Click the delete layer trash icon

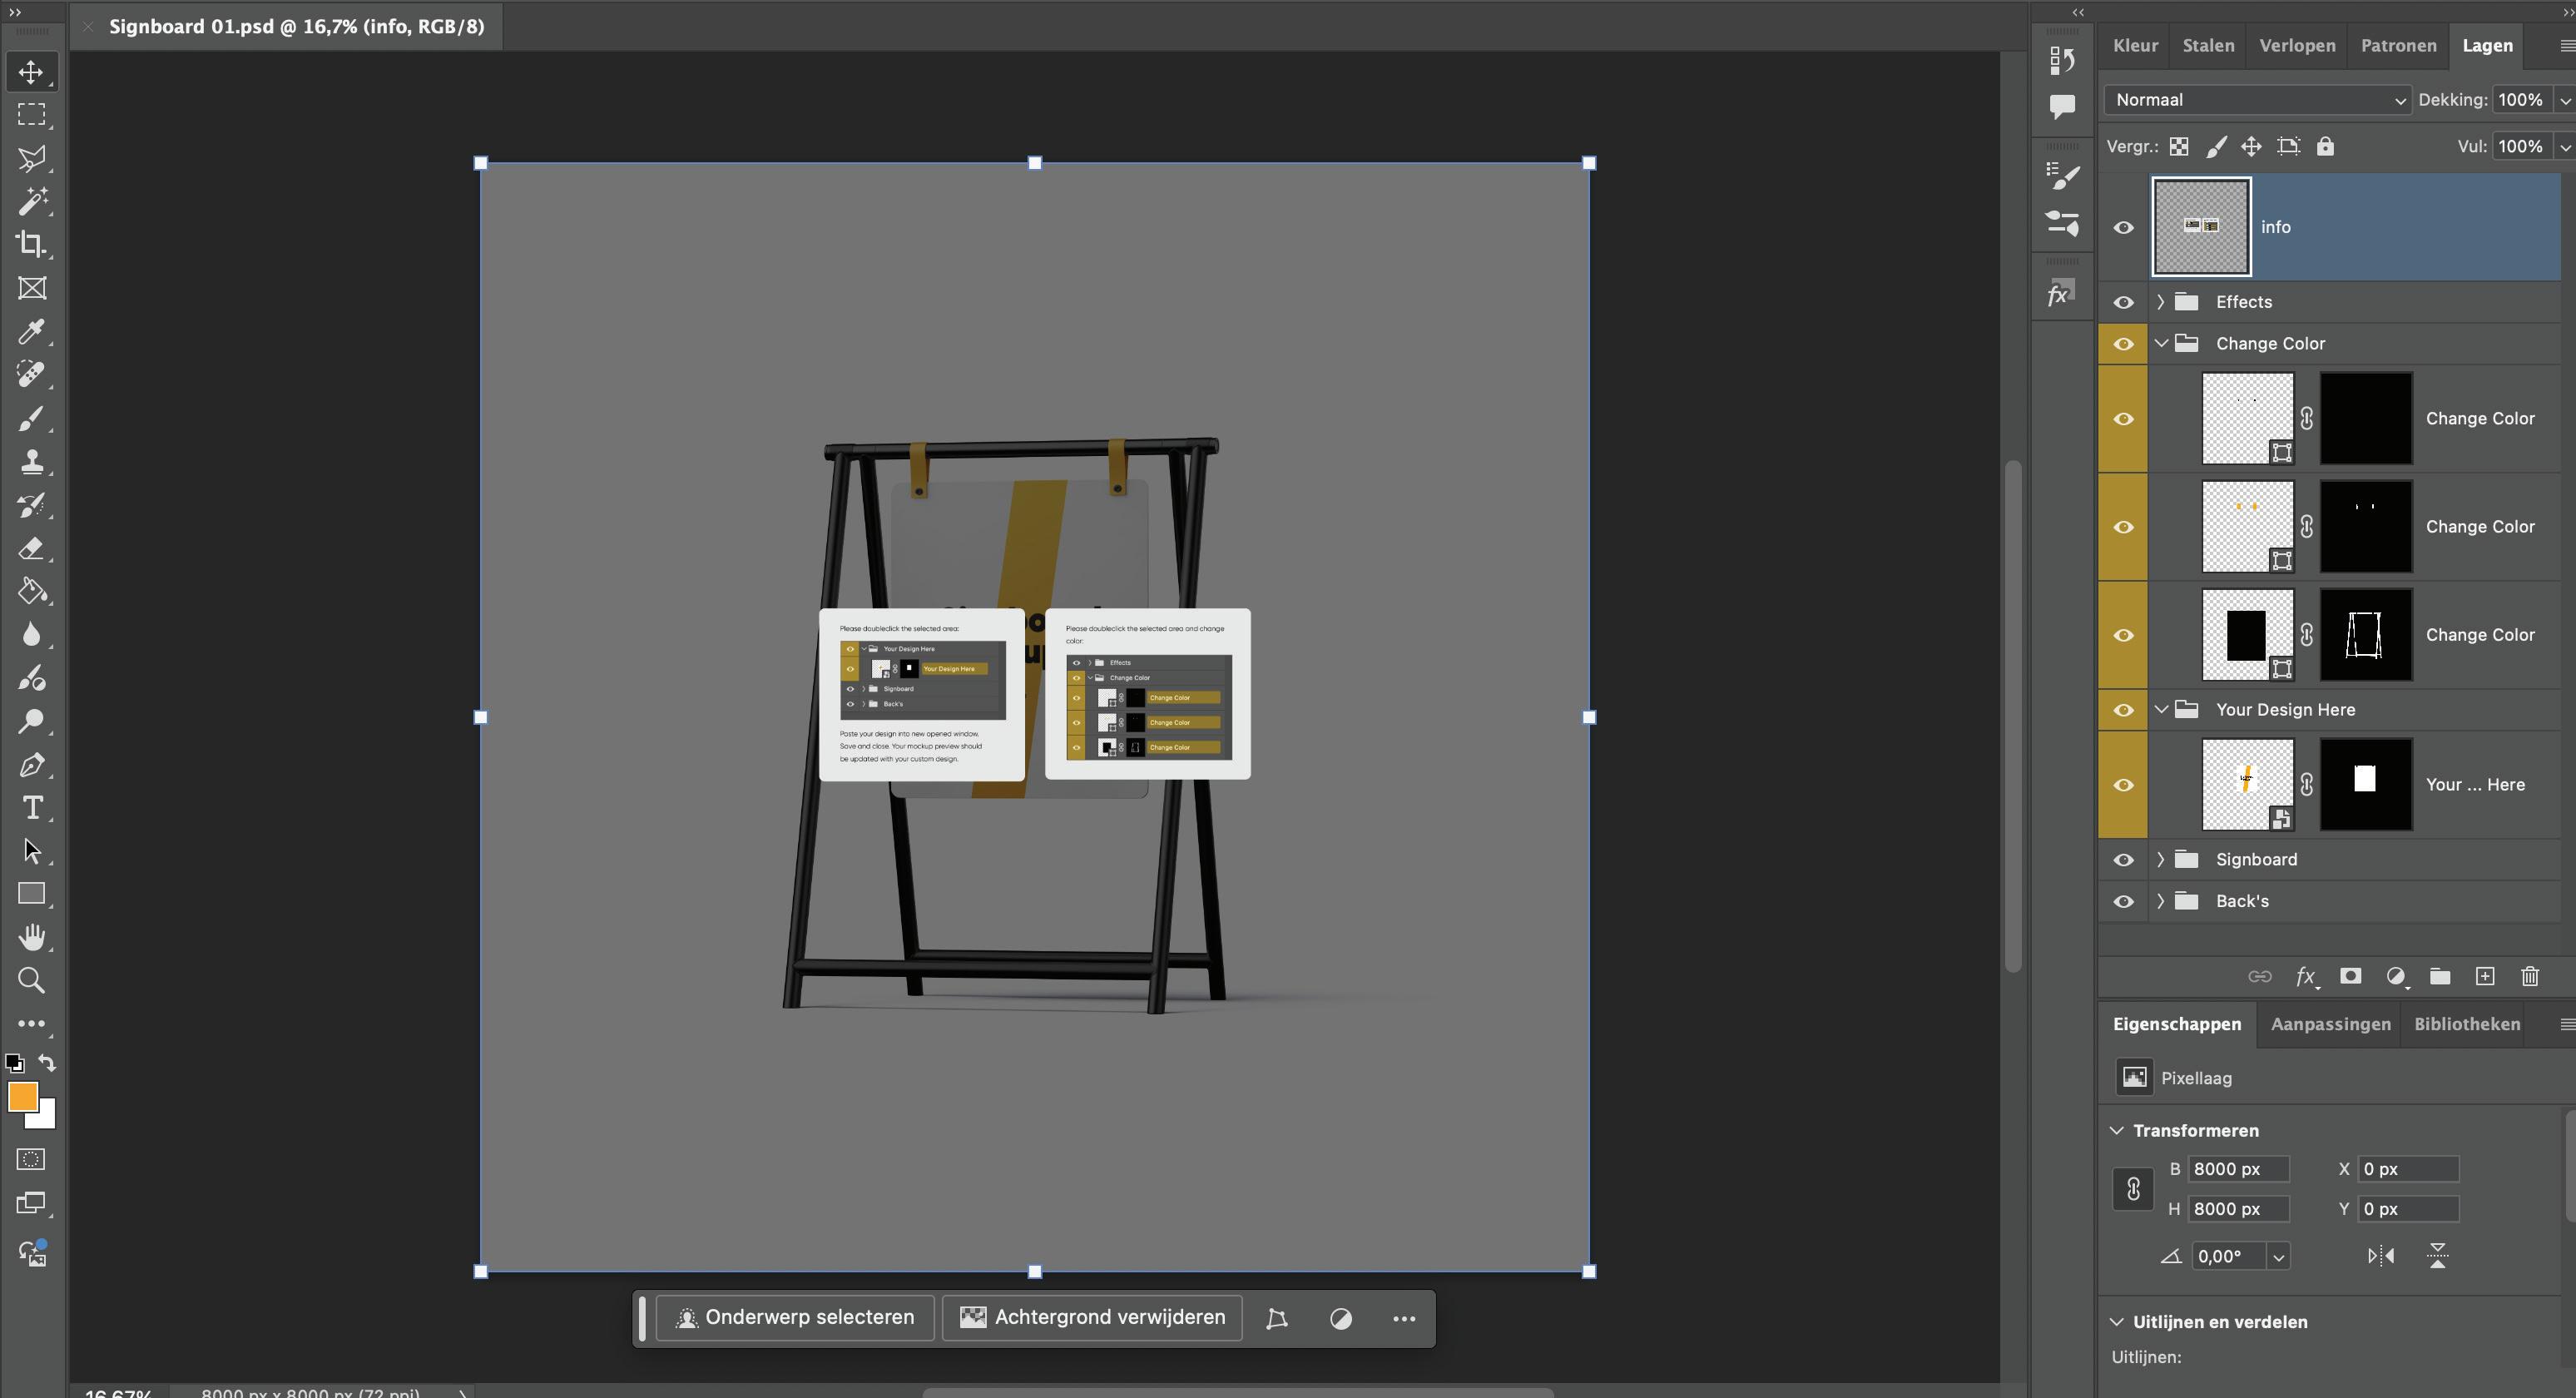(x=2530, y=977)
